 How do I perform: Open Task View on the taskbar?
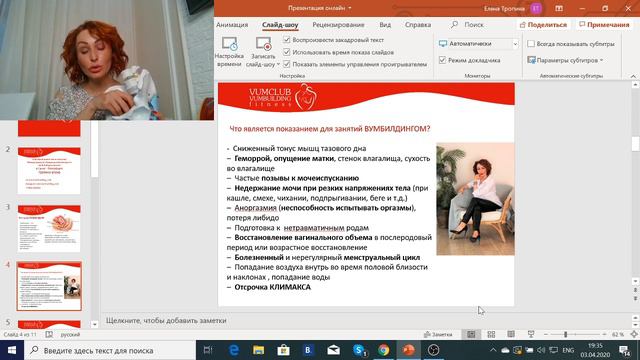click(208, 350)
